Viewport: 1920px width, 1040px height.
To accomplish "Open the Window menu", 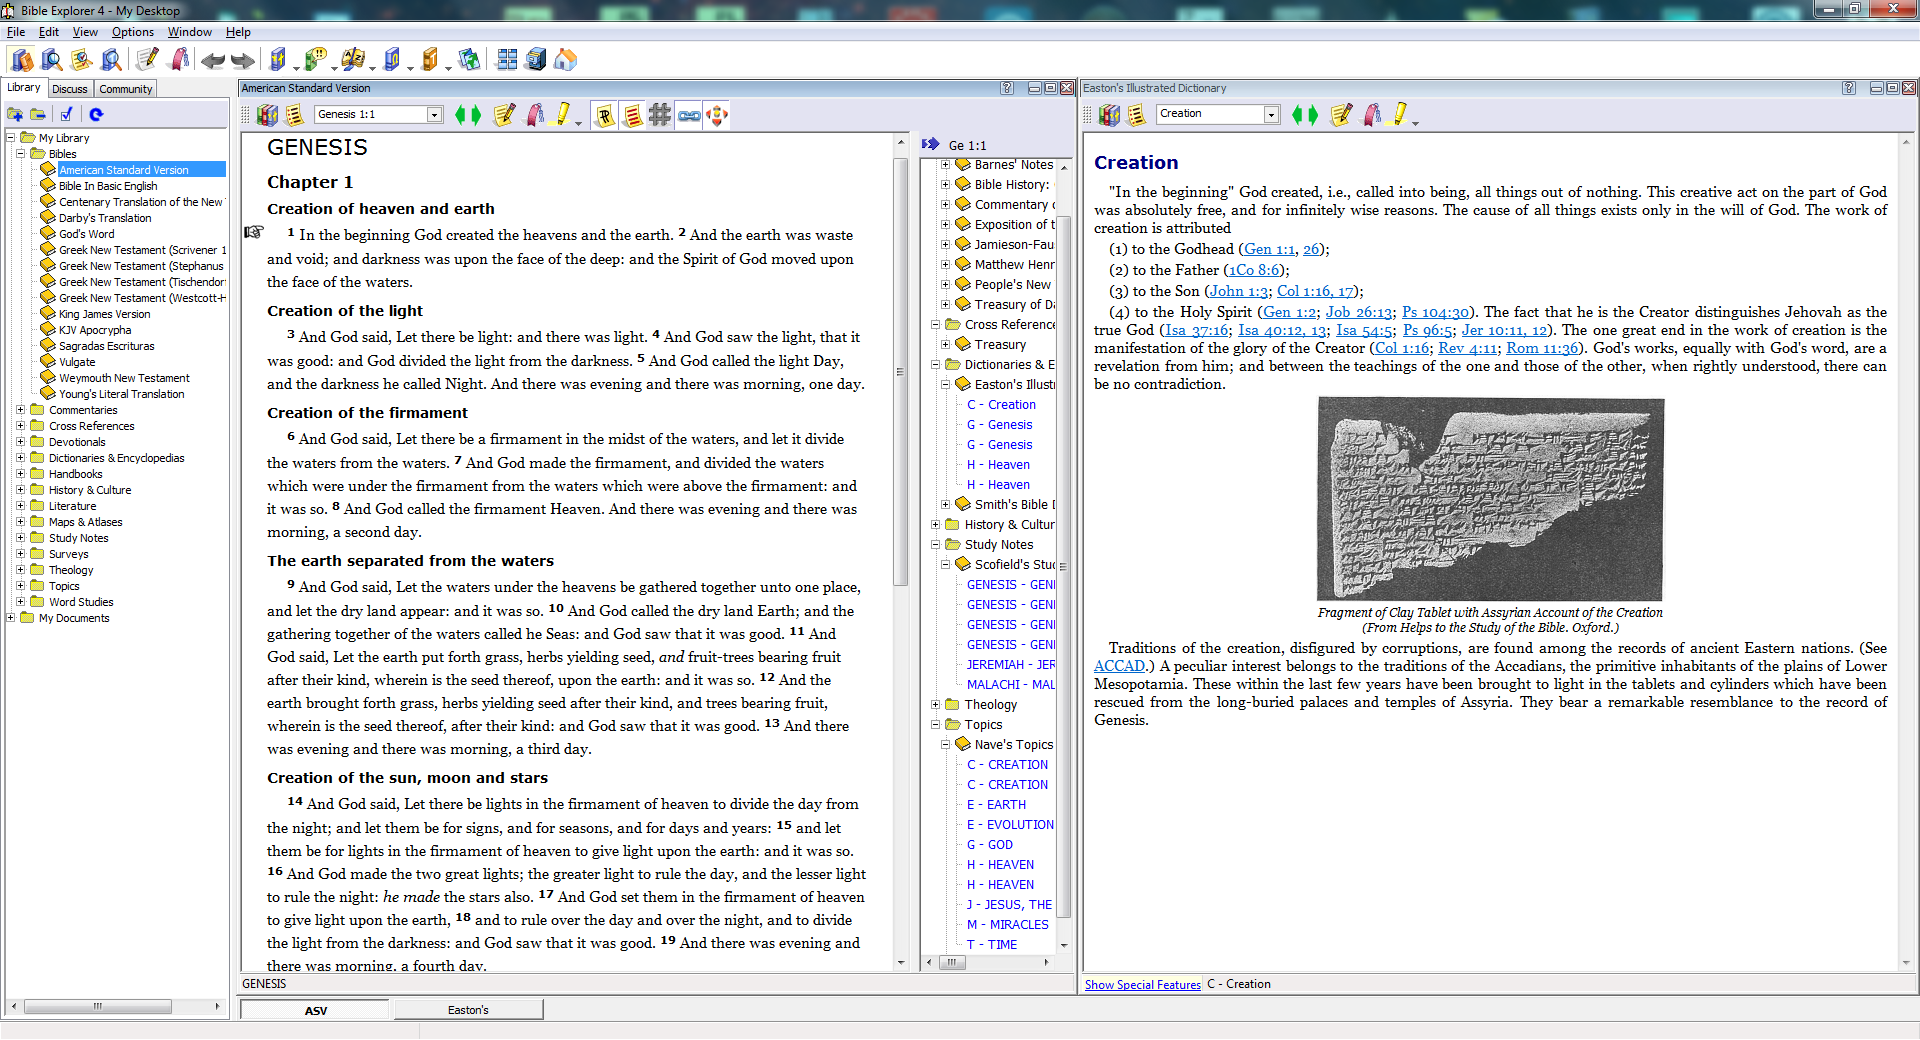I will click(x=189, y=32).
